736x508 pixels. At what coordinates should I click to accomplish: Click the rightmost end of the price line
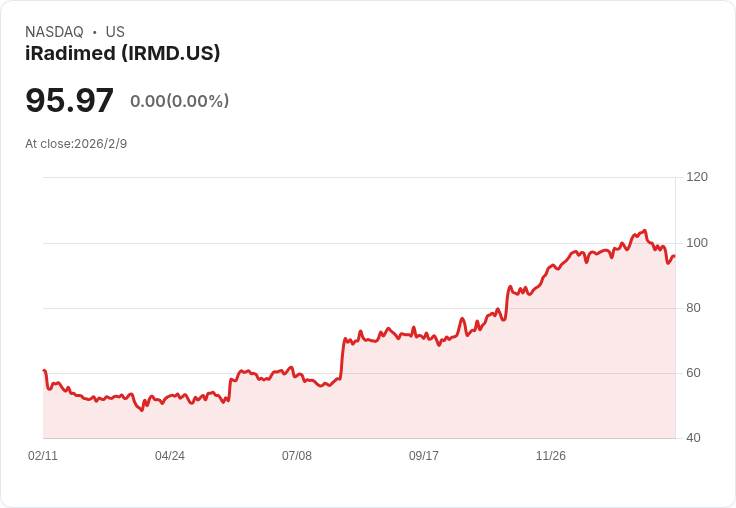(x=674, y=257)
